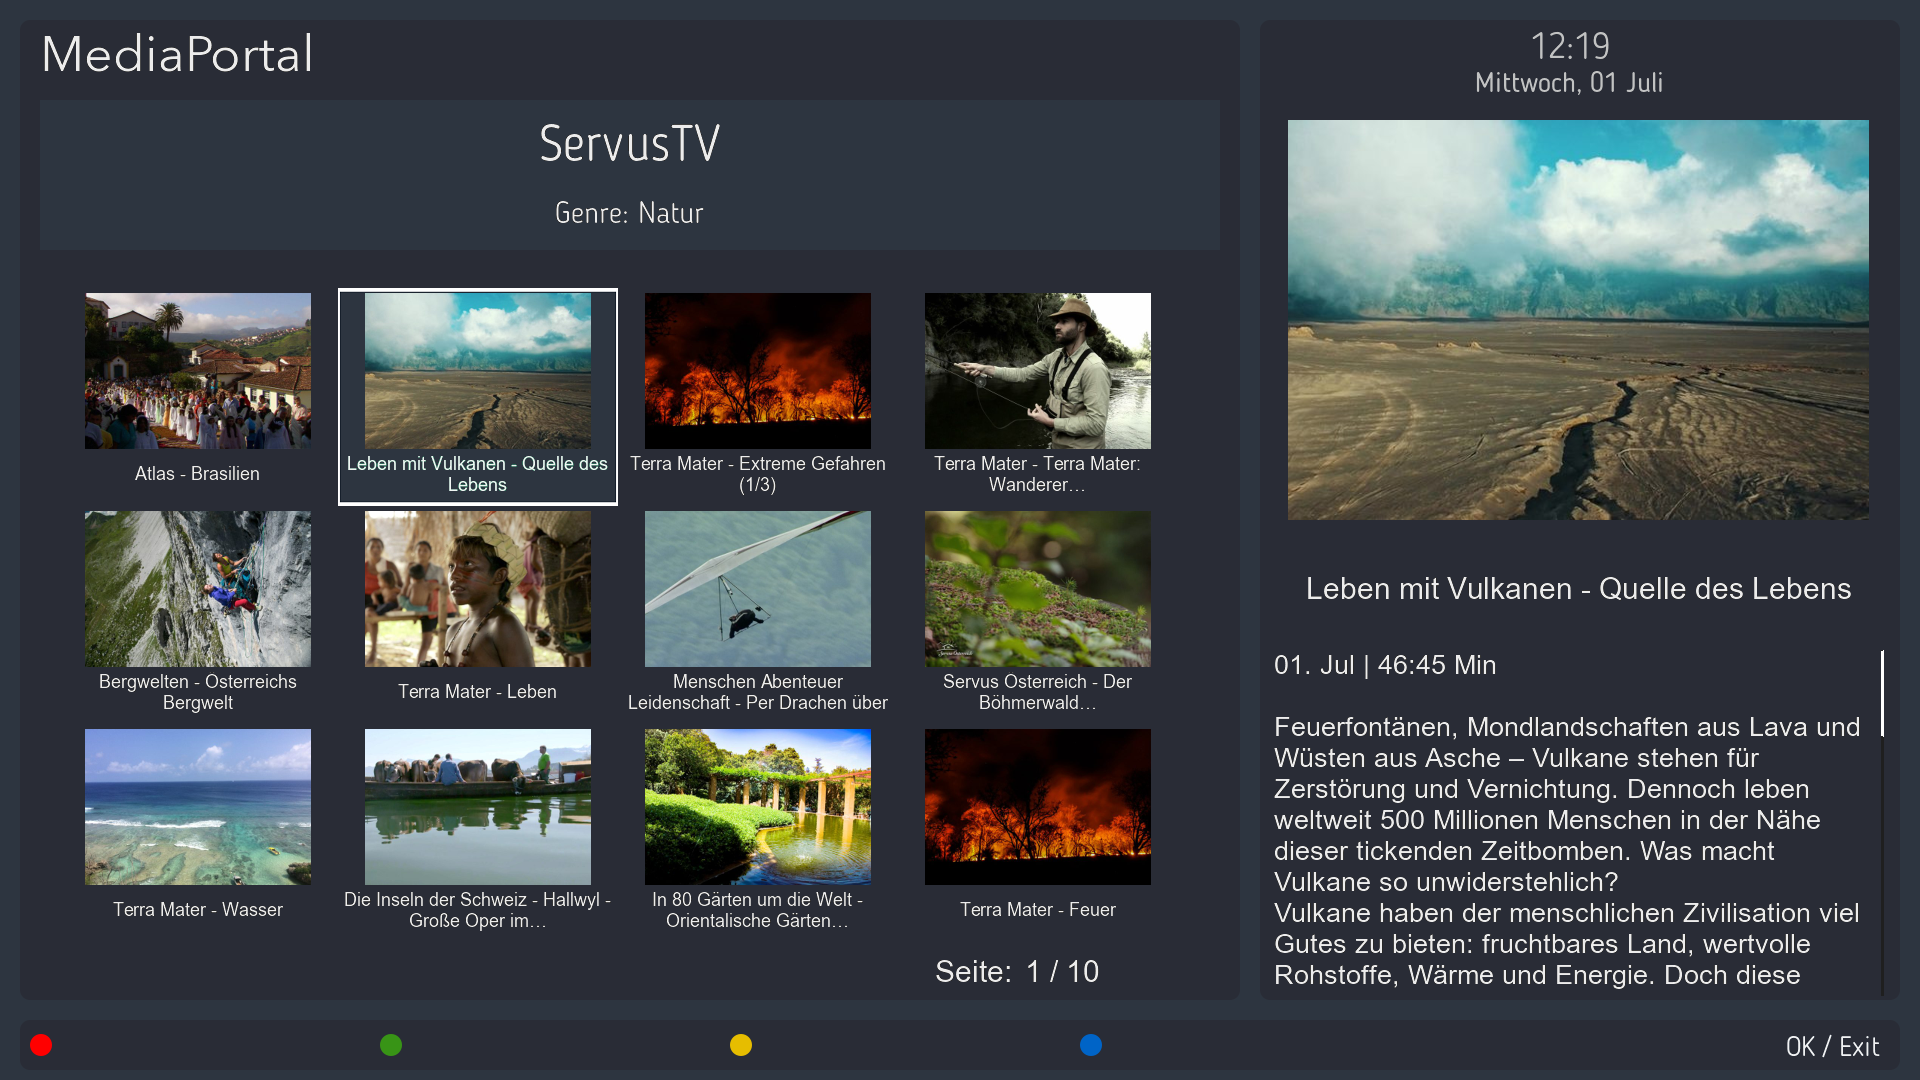The height and width of the screenshot is (1080, 1920).
Task: Select Die Inseln der Schweiz thumbnail
Action: point(478,807)
